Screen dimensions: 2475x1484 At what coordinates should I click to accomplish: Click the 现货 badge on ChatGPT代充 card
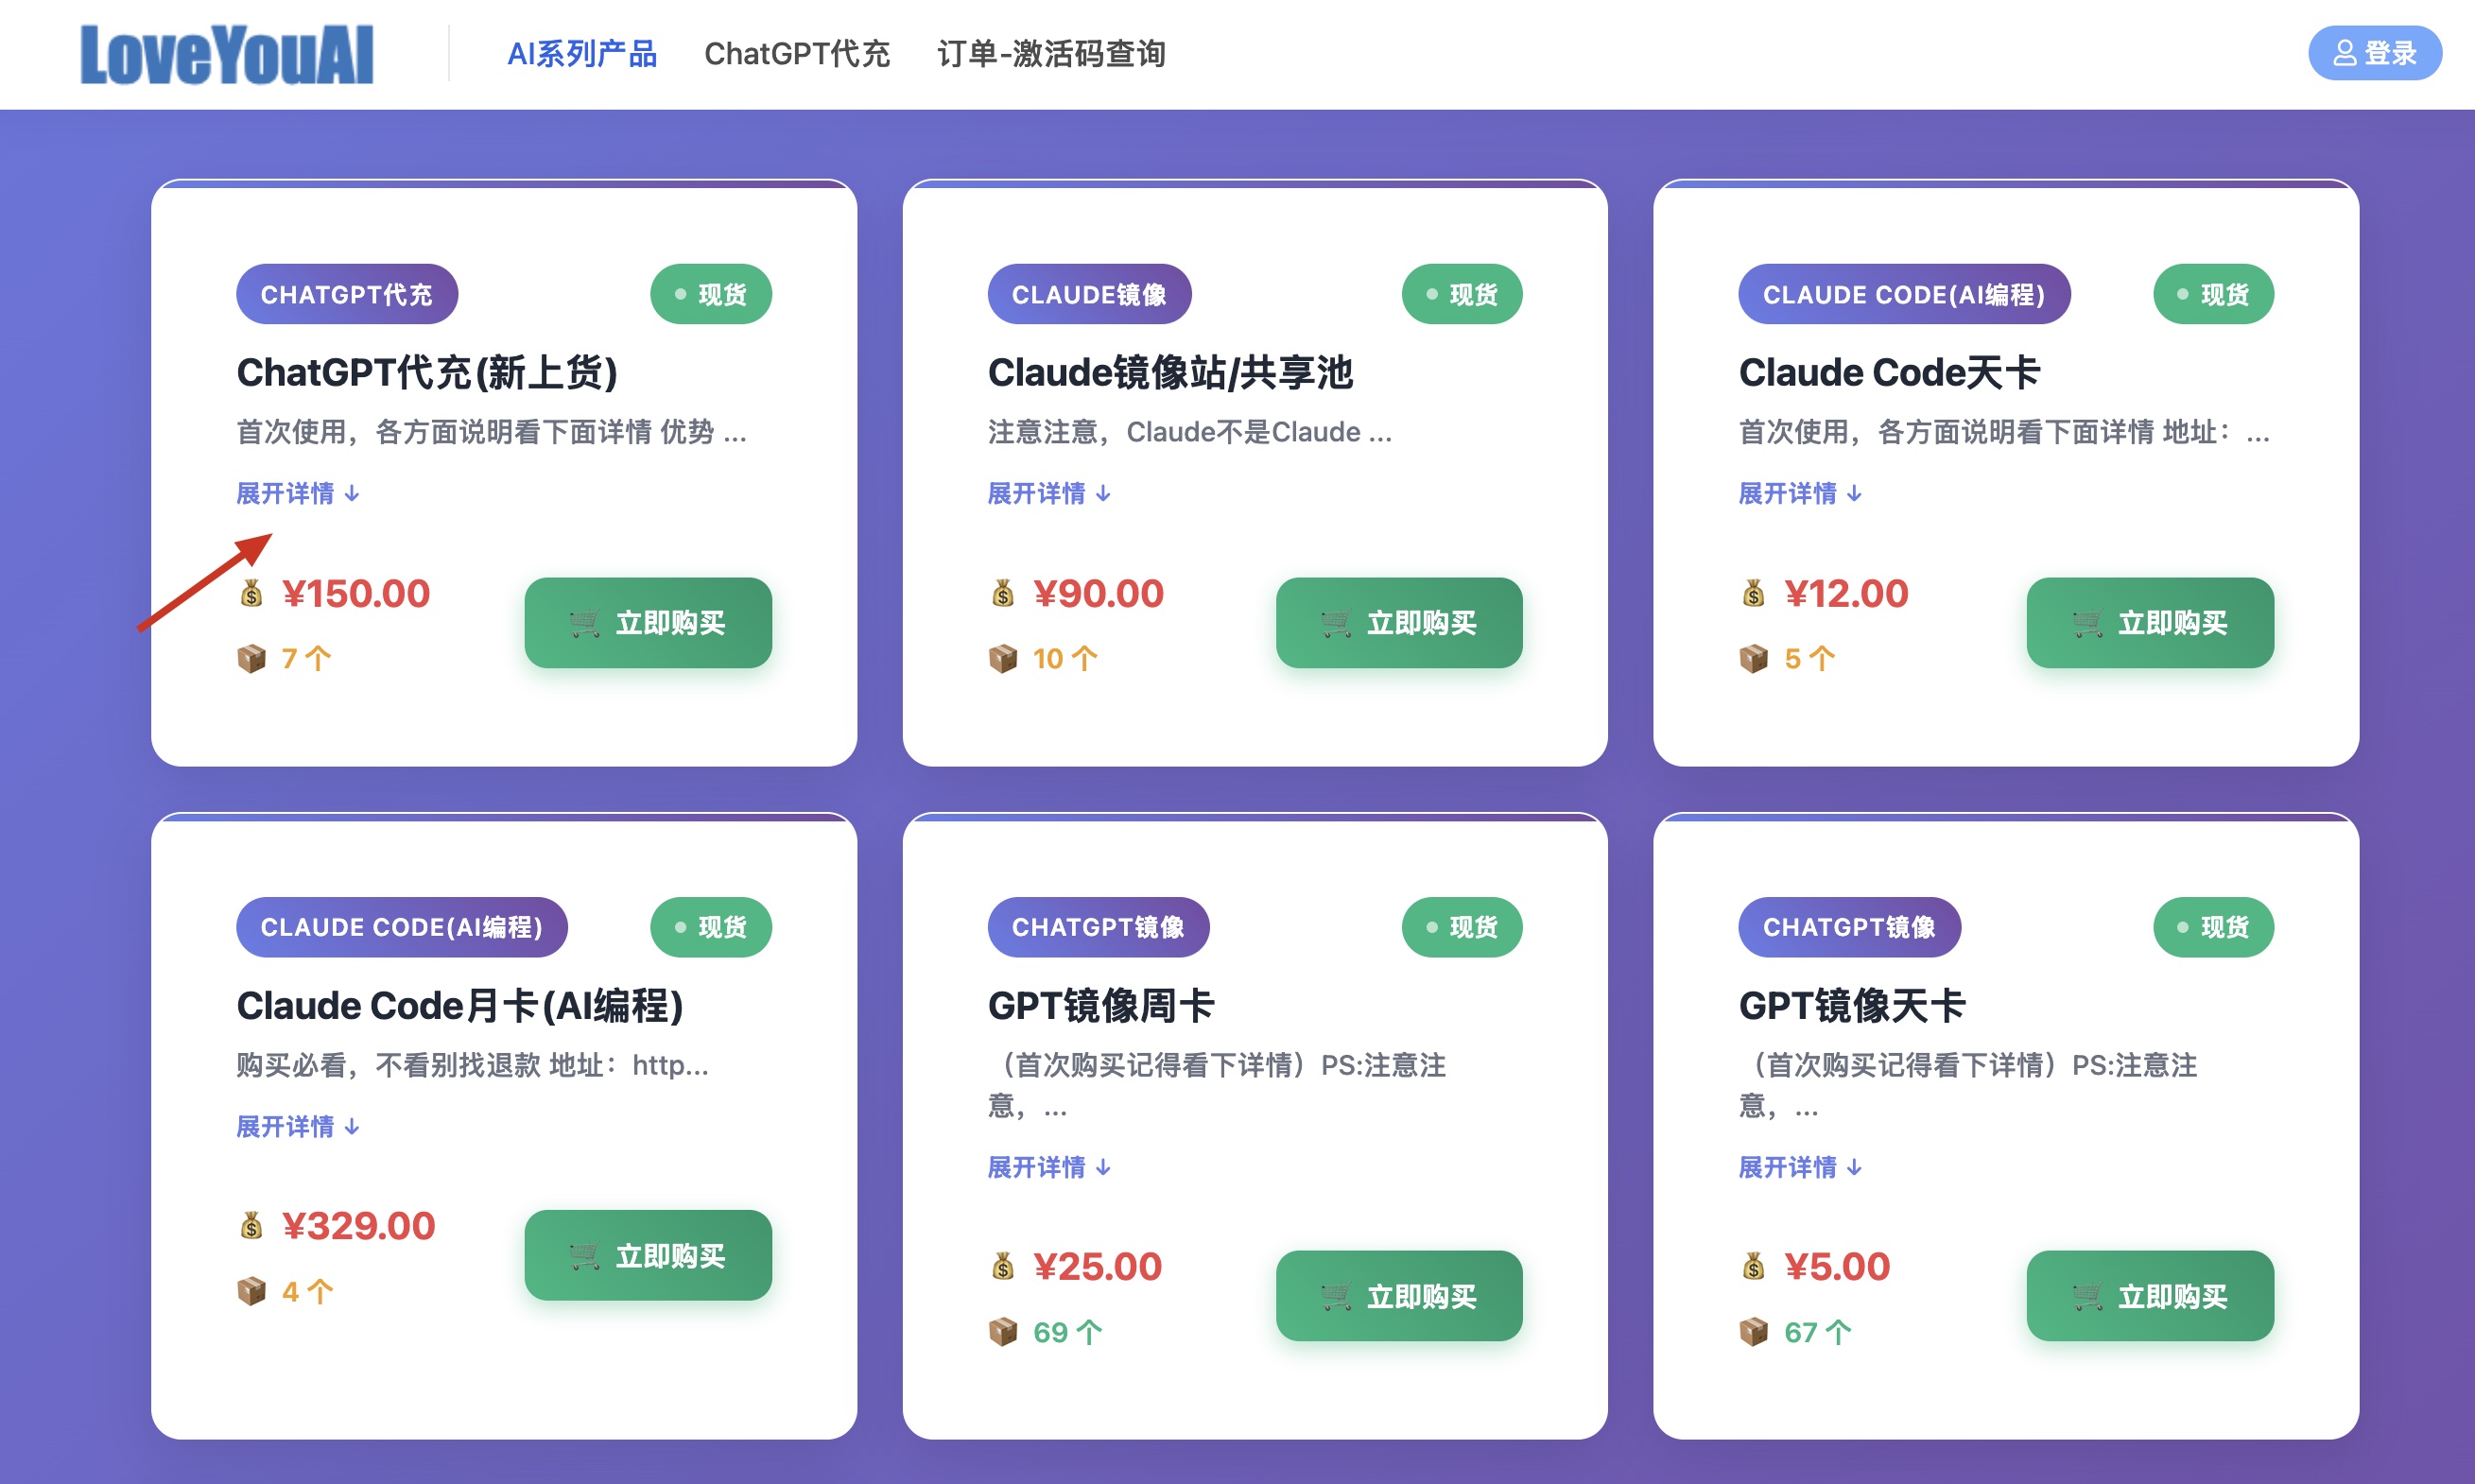click(711, 293)
